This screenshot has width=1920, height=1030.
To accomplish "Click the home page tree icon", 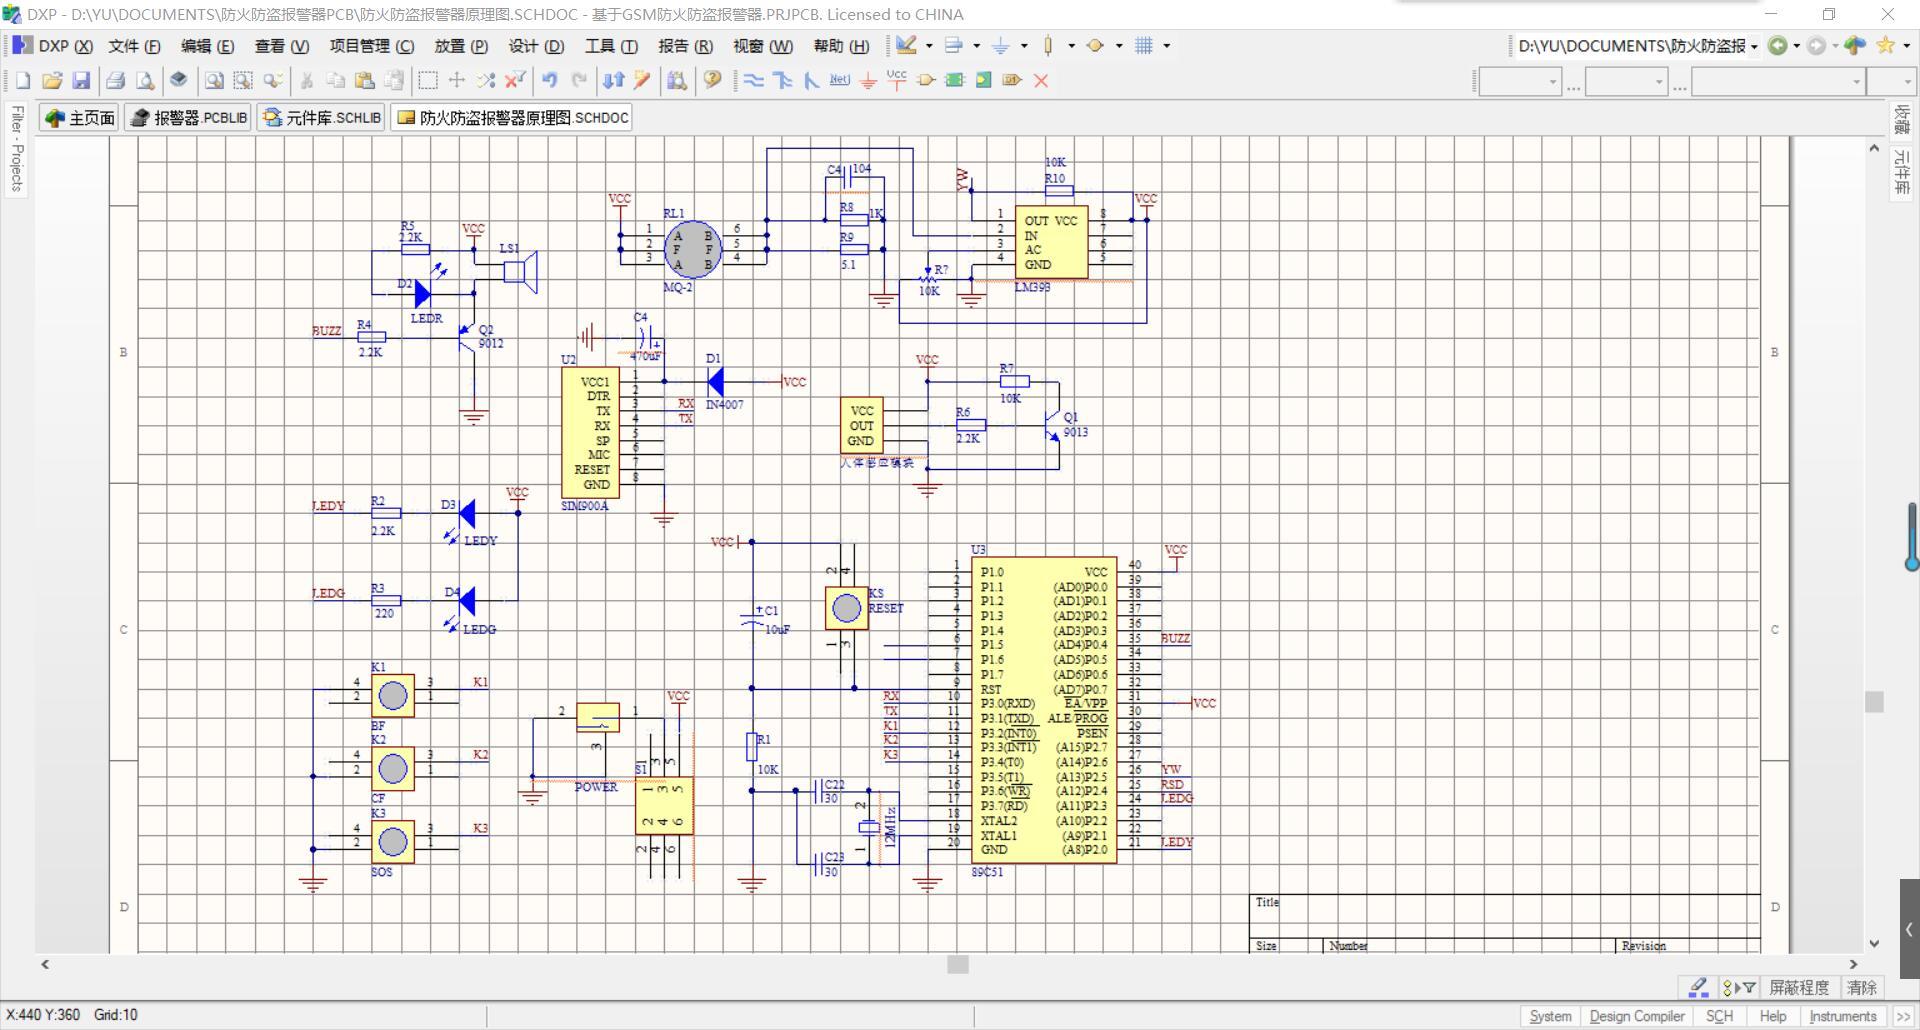I will point(1855,45).
